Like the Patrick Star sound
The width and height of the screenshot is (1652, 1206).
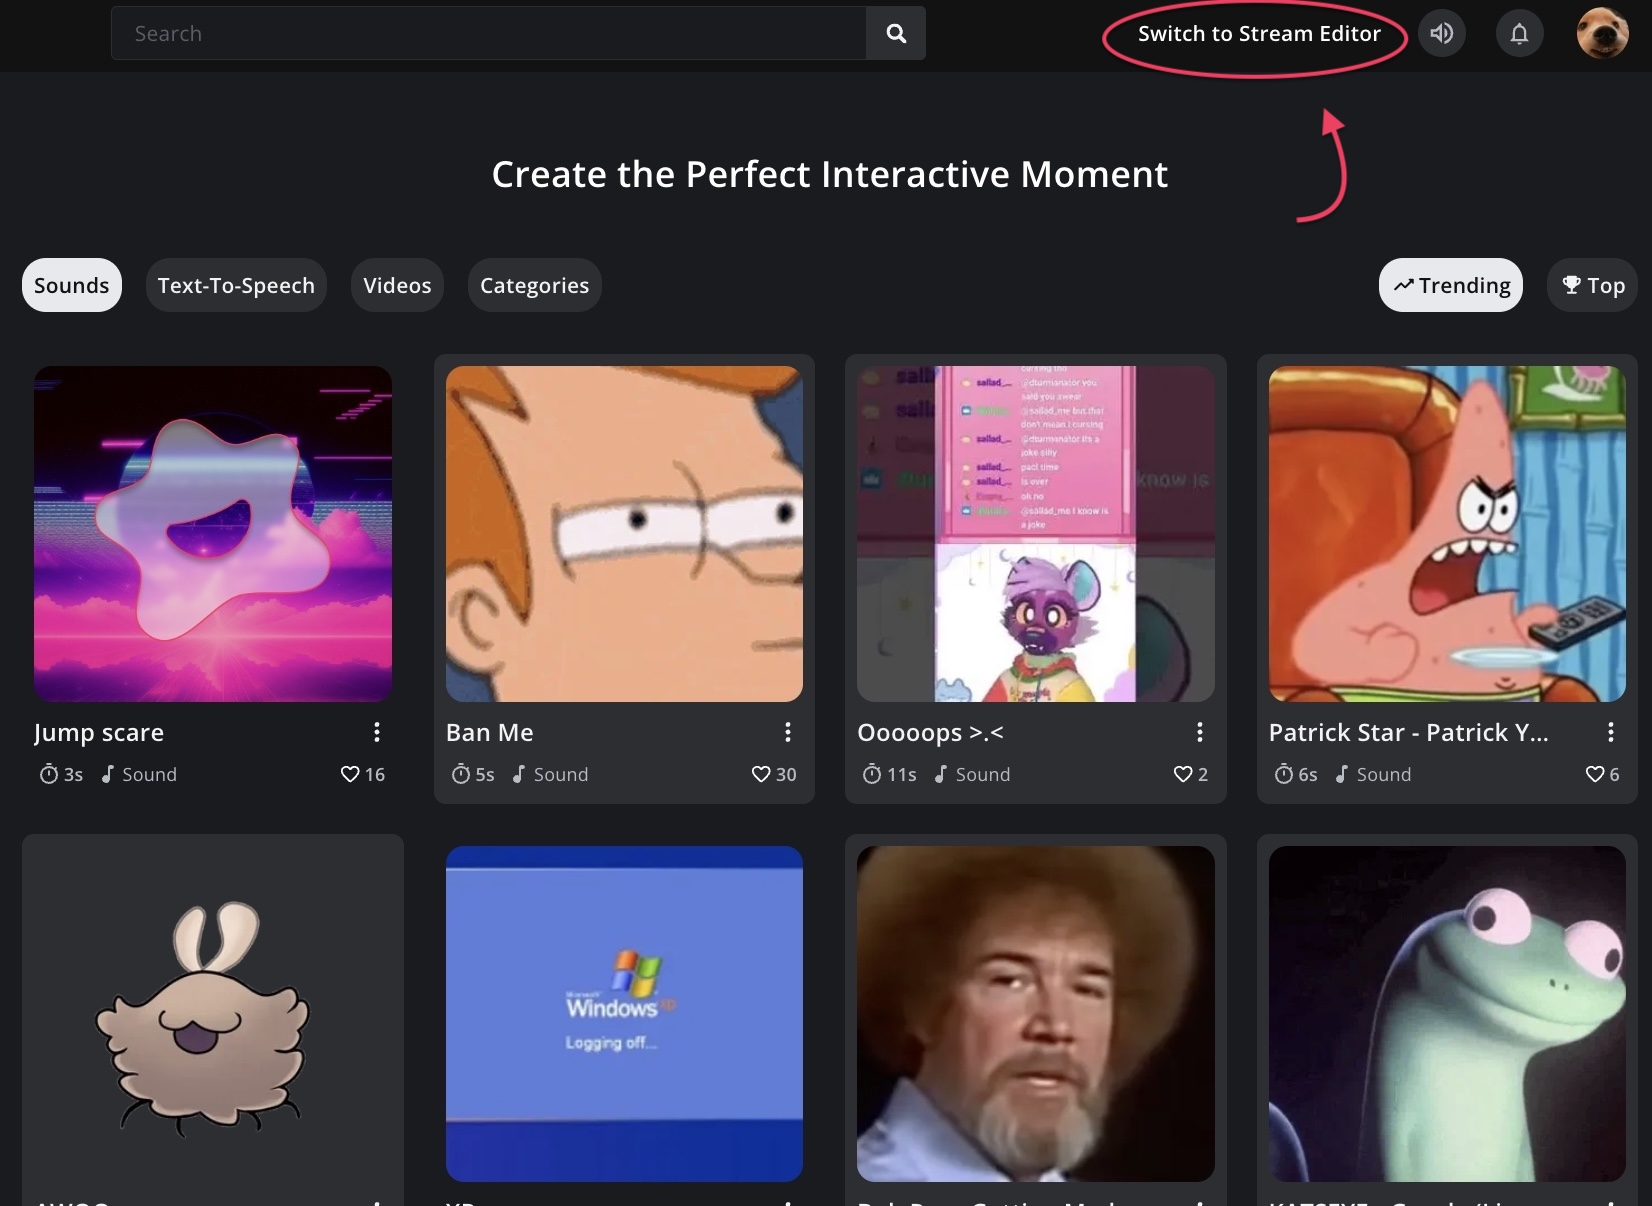tap(1595, 774)
